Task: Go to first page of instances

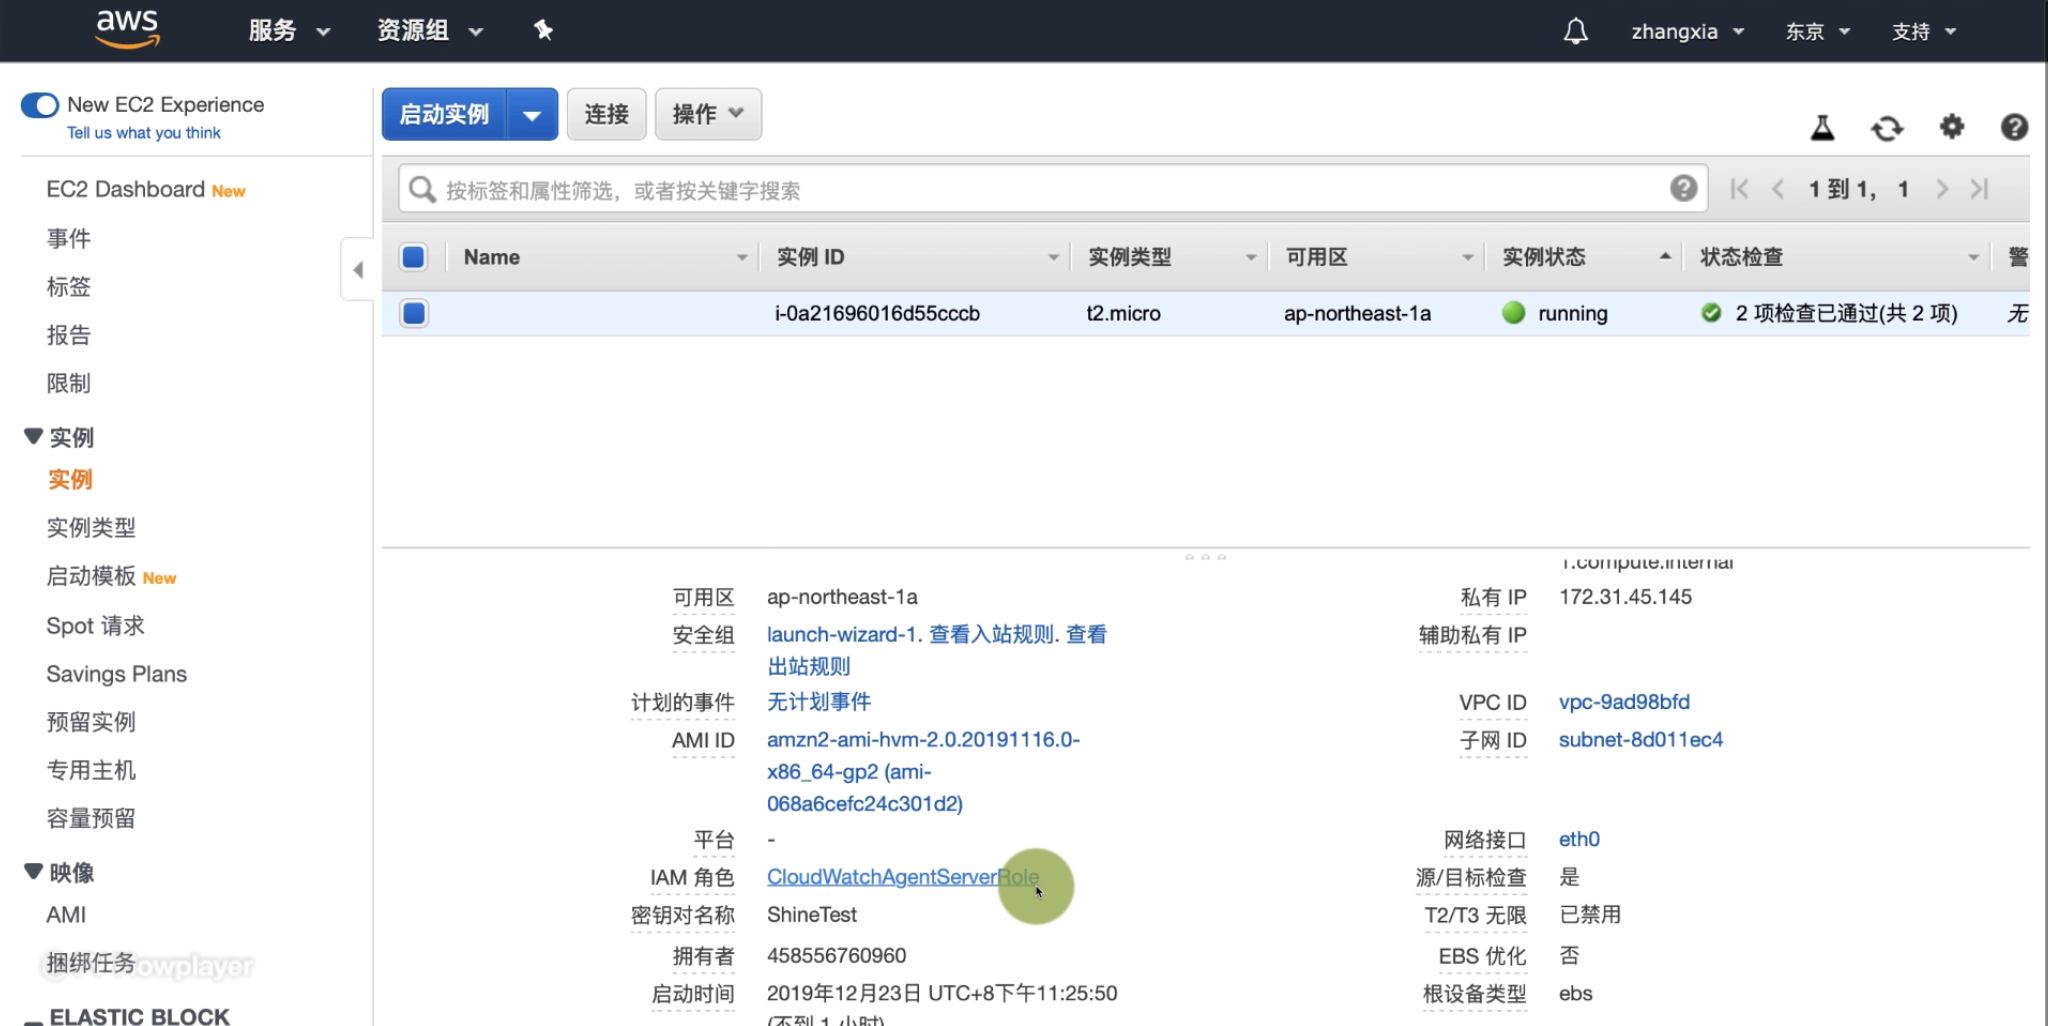Action: tap(1739, 189)
